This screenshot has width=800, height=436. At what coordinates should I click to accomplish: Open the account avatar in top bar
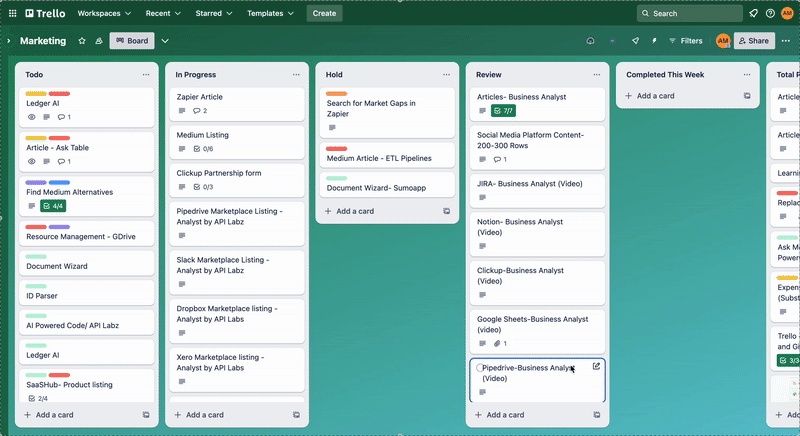(x=787, y=13)
